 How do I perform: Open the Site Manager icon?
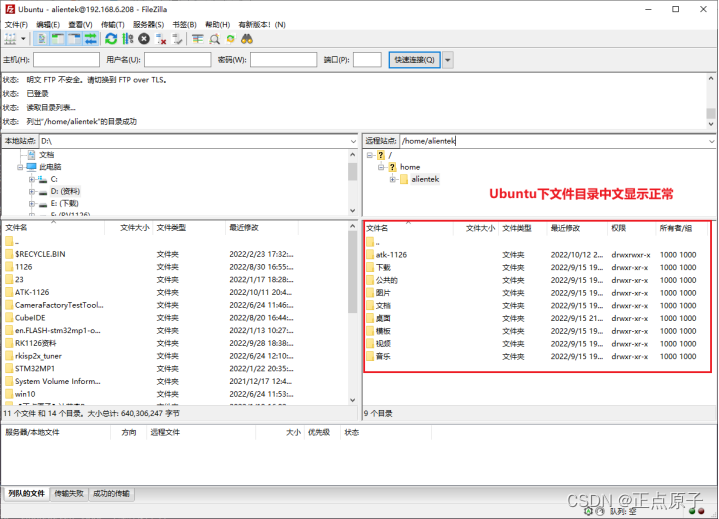[x=11, y=39]
